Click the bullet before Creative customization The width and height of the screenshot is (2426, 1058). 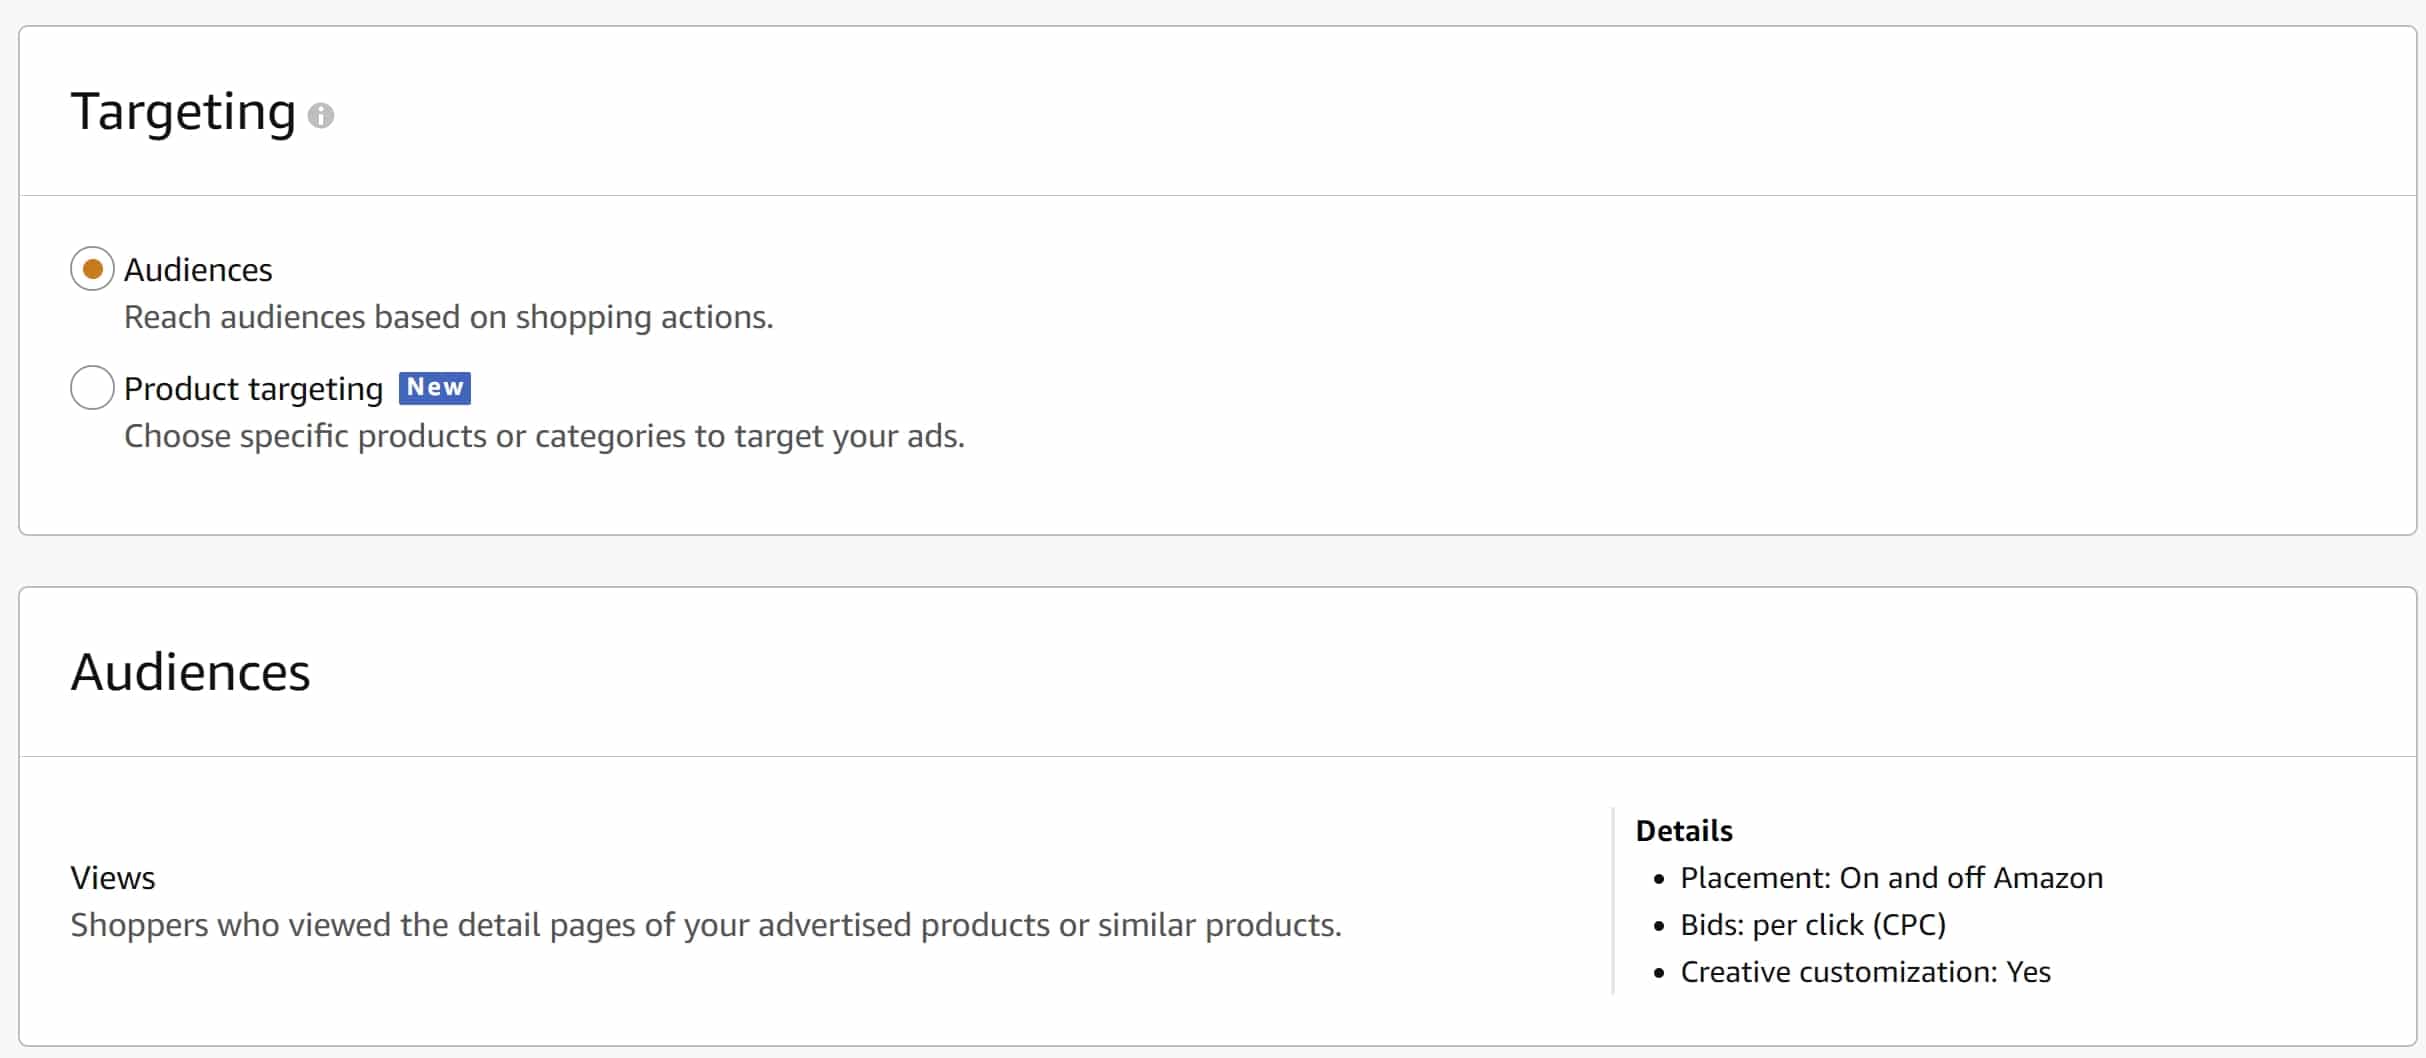[1659, 973]
